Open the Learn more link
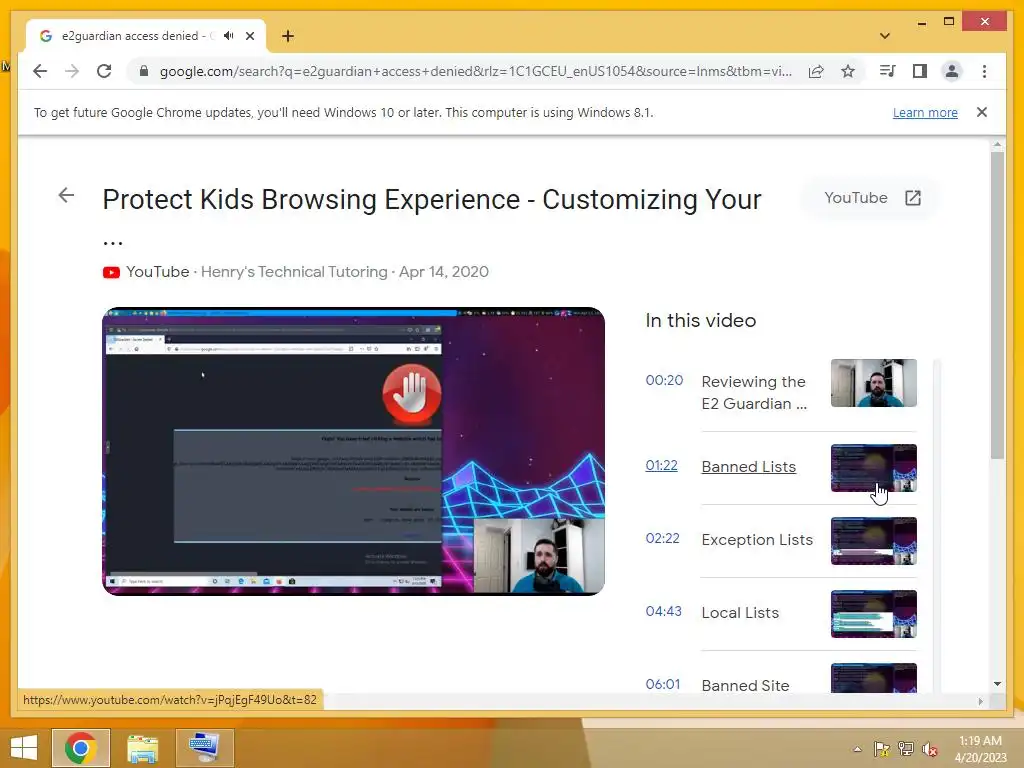Screen dimensions: 1024x768 [925, 112]
